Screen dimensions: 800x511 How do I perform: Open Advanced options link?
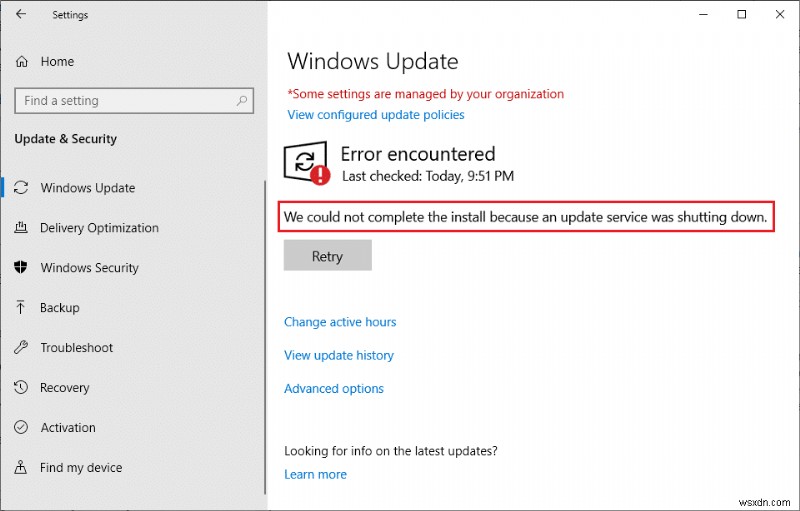pyautogui.click(x=334, y=389)
